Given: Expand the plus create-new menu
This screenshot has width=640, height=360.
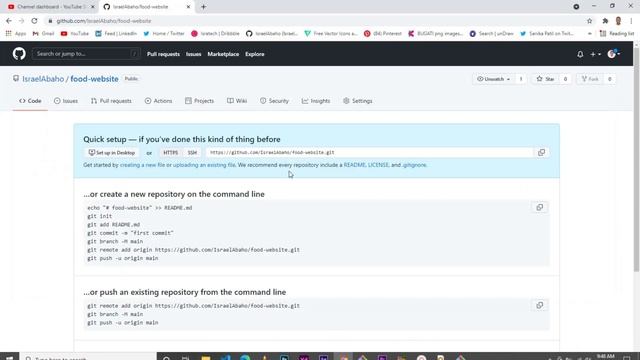Looking at the screenshot, I should (x=596, y=54).
